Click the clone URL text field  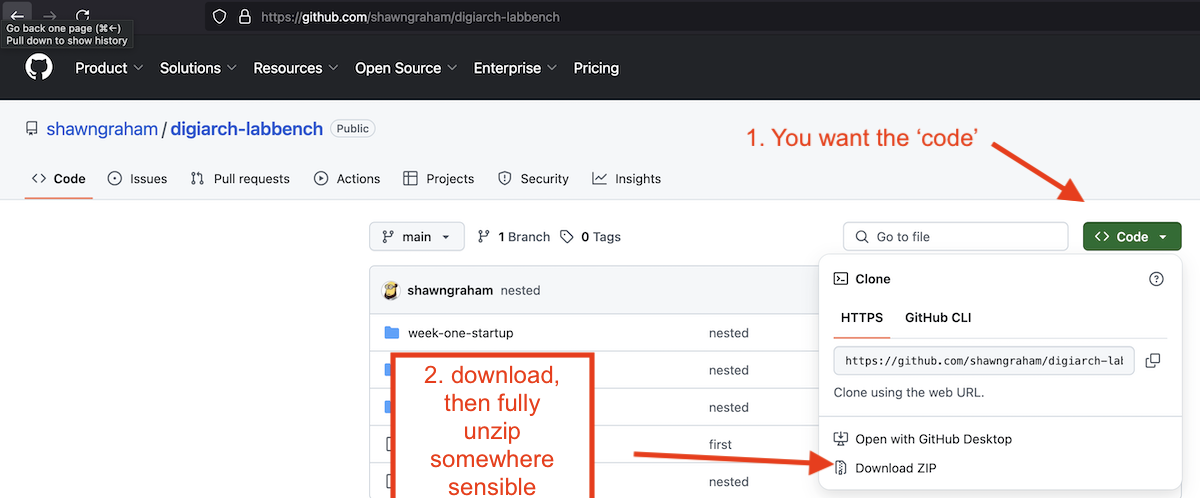click(x=984, y=360)
